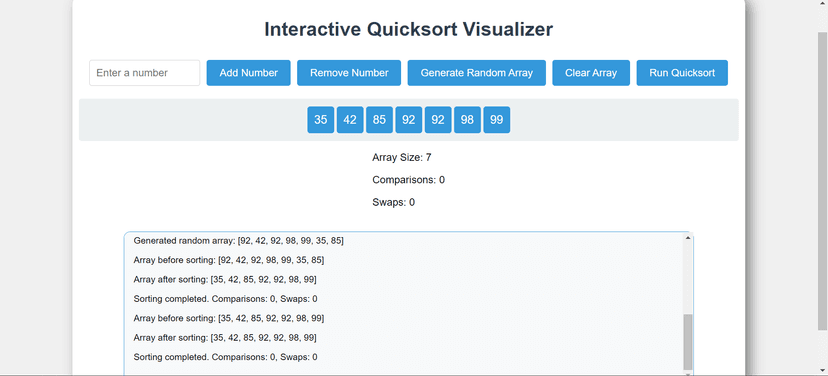Focus the Enter a number field
Screen dimensions: 828x376
pos(145,73)
